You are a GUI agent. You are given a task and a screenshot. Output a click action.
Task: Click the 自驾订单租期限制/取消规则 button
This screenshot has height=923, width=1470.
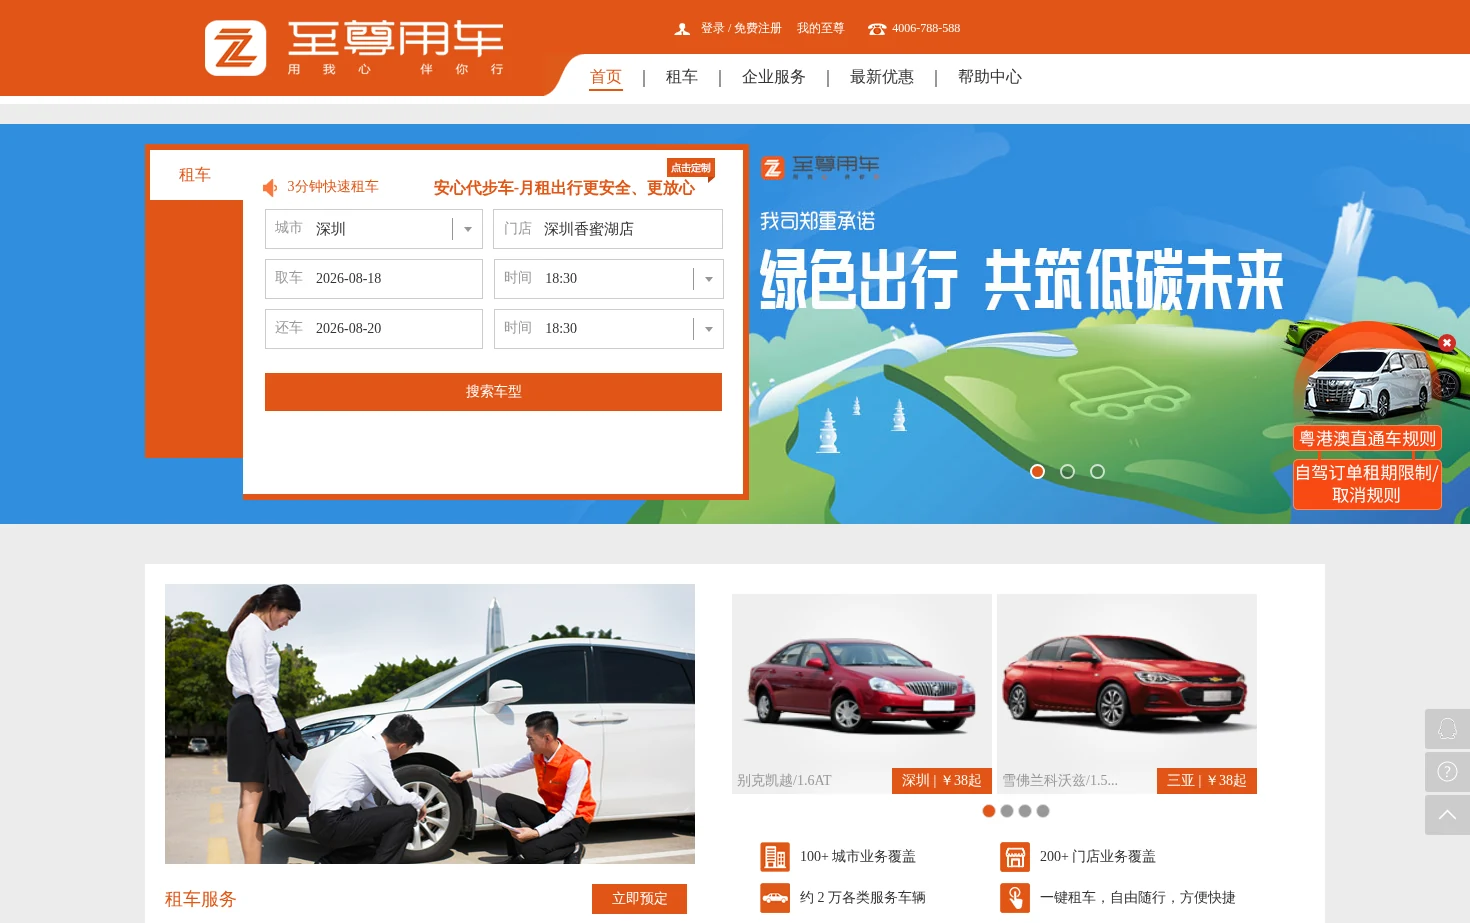pos(1367,484)
